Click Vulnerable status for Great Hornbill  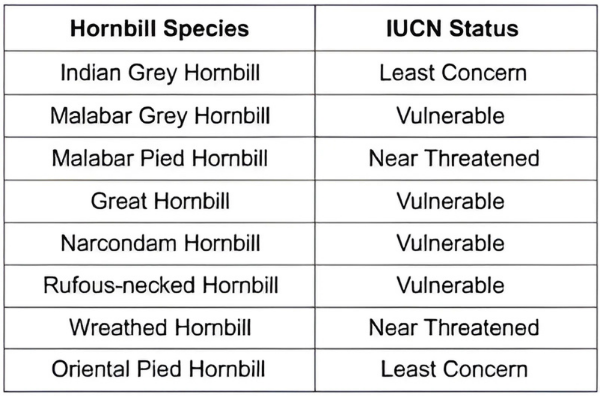point(450,201)
